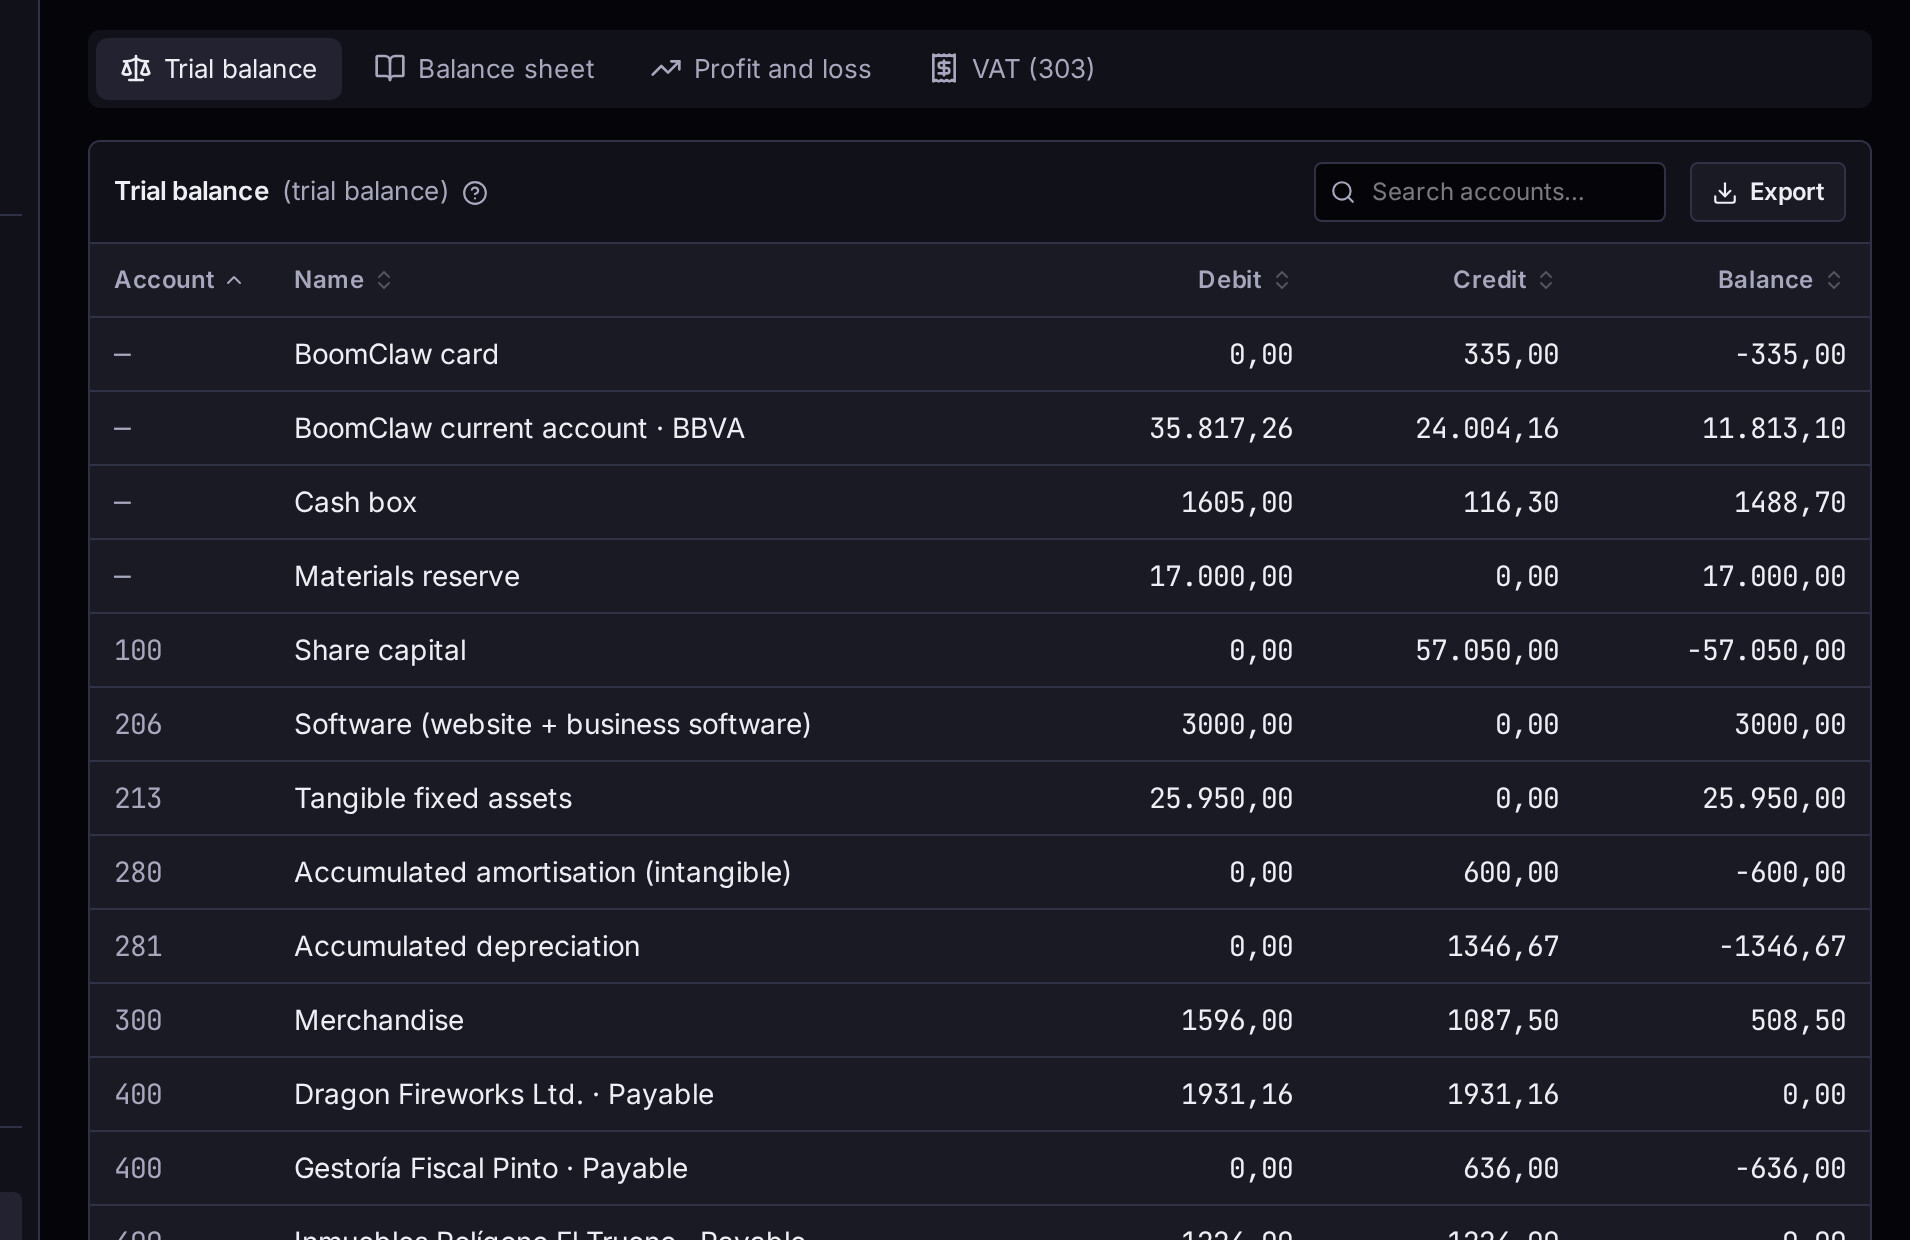Sort by Account column

coord(178,280)
